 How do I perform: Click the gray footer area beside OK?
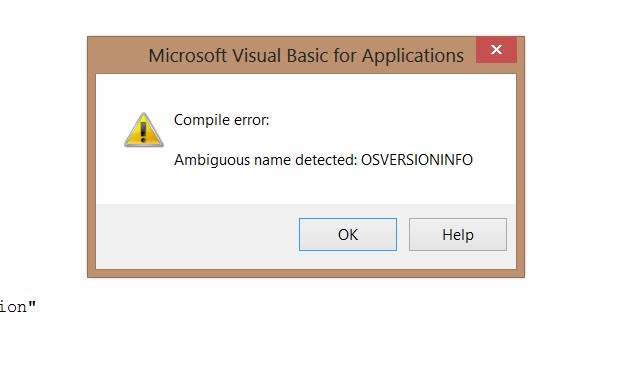point(198,236)
